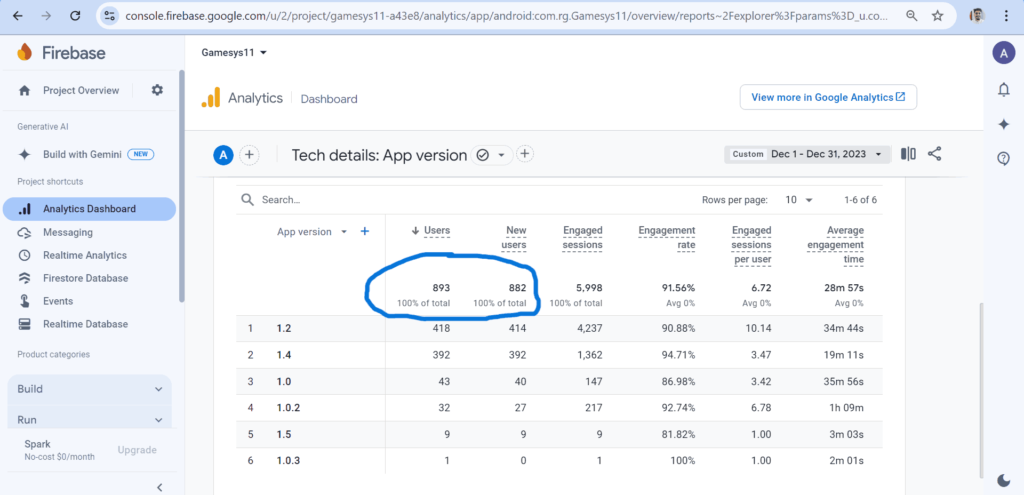This screenshot has height=495, width=1024.
Task: Click the Upgrade plan button
Action: point(137,450)
